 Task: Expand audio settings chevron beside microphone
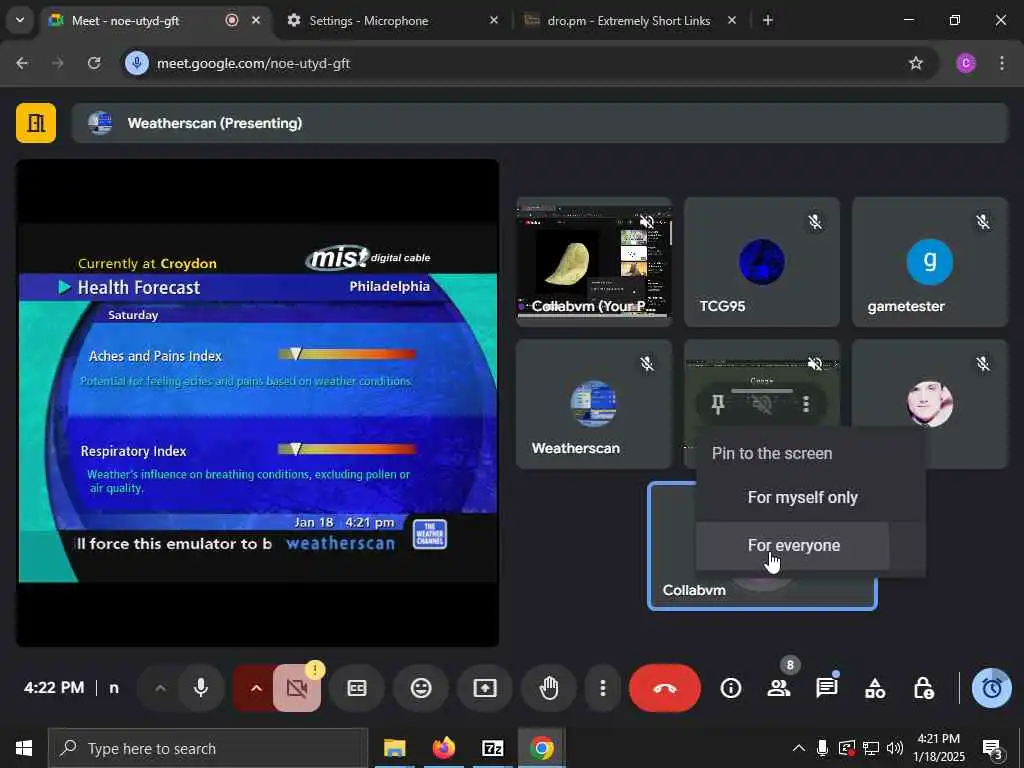(x=160, y=688)
